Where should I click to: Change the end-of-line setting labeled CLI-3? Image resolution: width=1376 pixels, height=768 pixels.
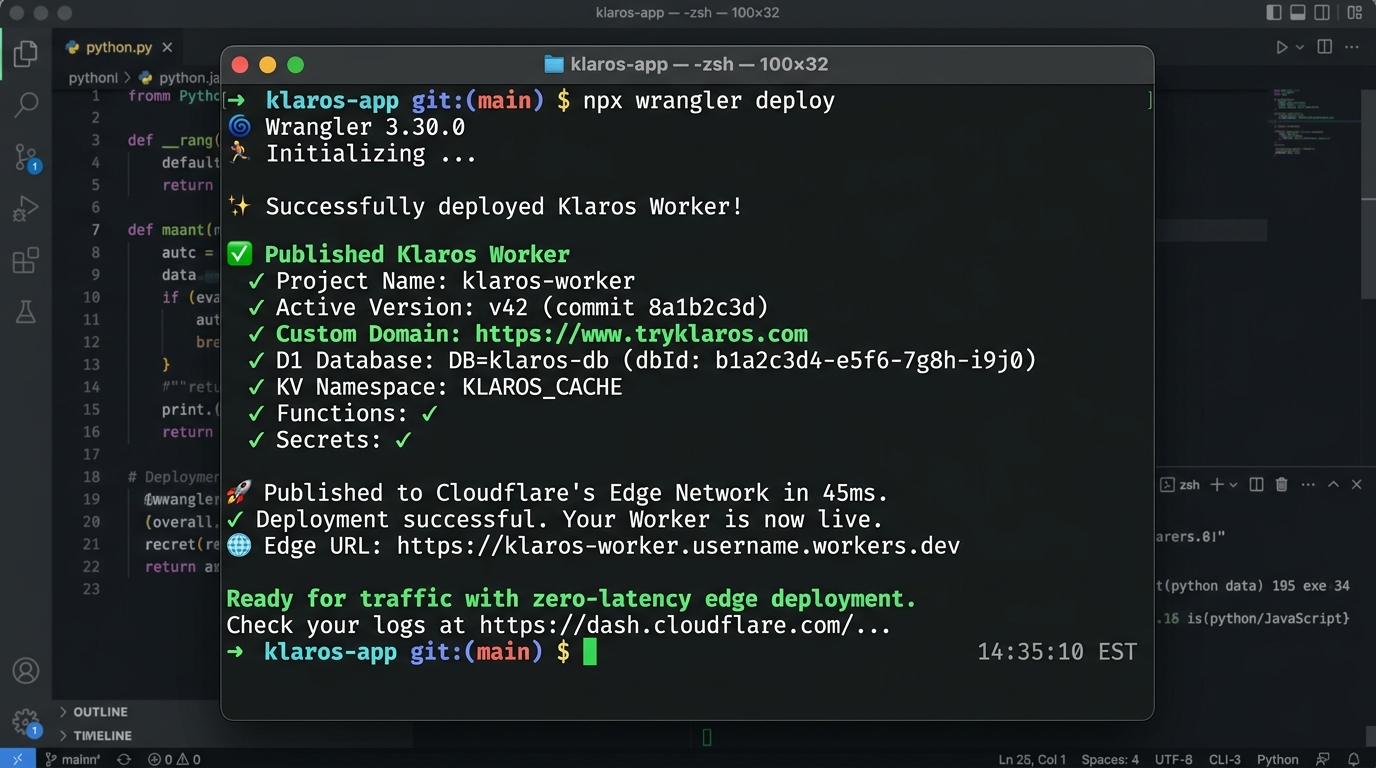1225,759
